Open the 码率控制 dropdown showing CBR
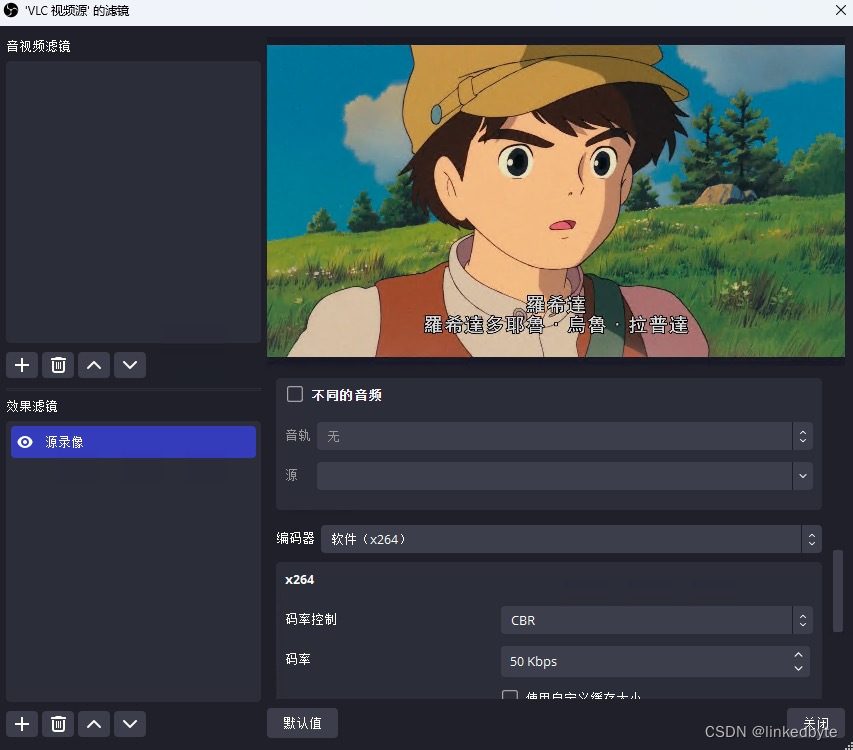 click(x=657, y=620)
